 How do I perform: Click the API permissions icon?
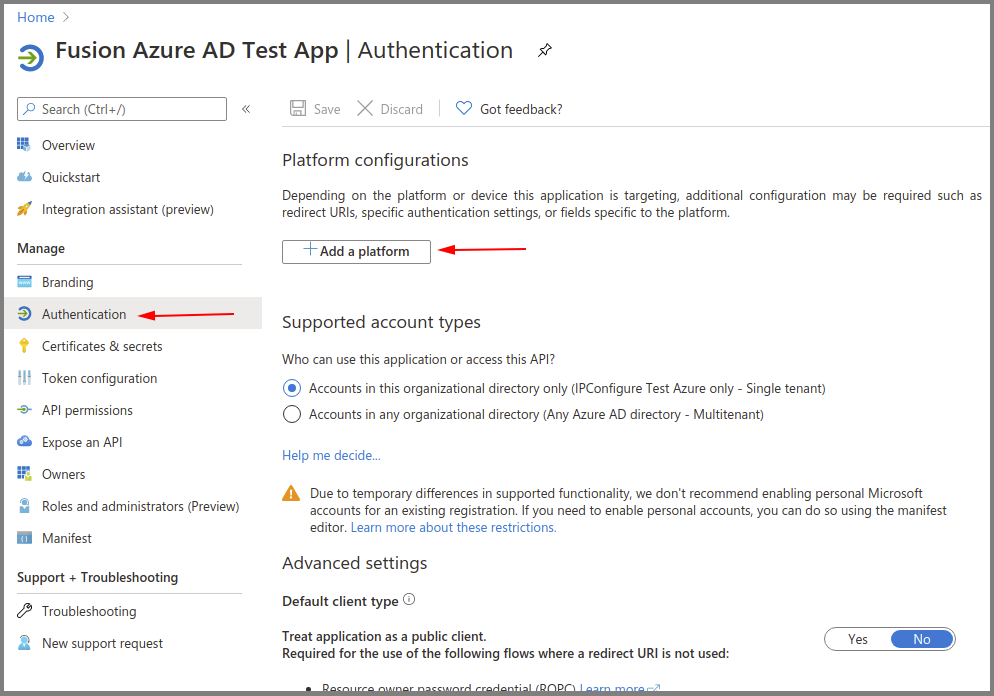point(24,409)
